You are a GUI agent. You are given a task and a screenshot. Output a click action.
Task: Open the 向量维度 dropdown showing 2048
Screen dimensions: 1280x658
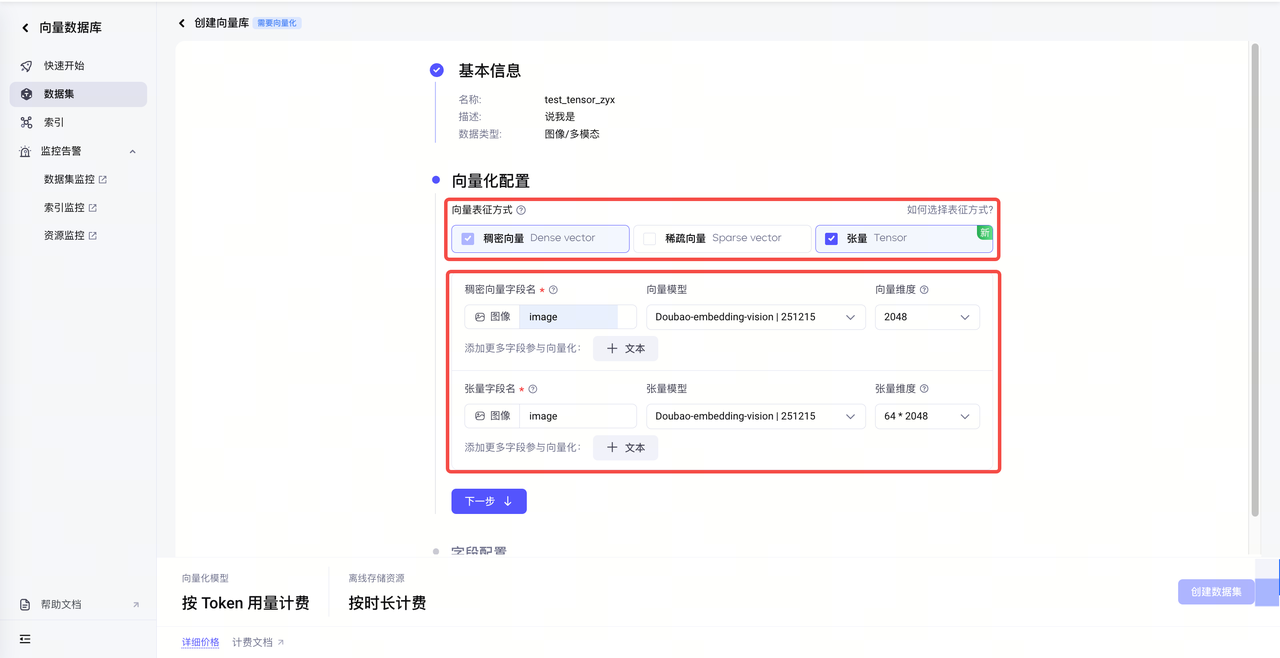coord(927,317)
